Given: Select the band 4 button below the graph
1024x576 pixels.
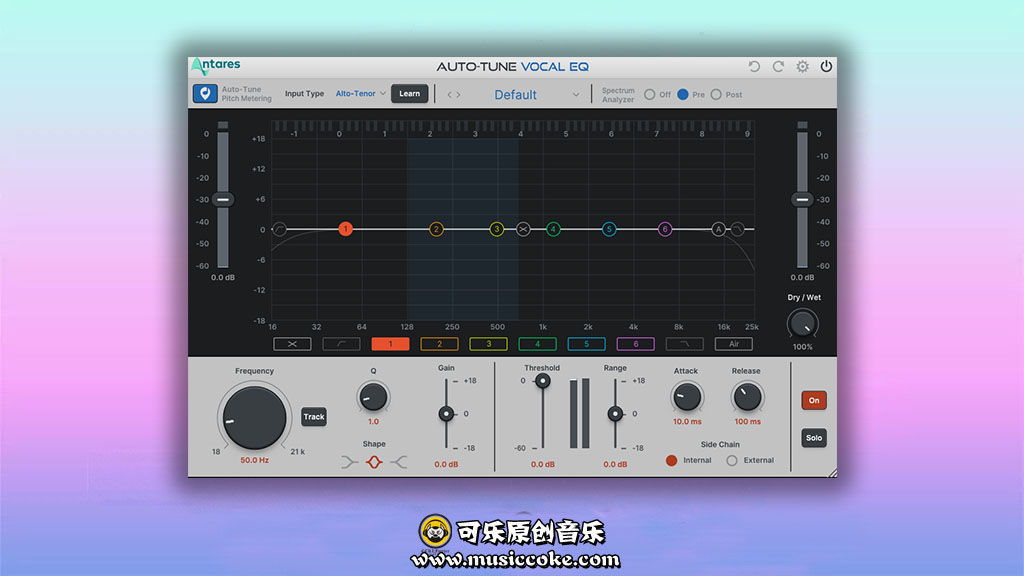Looking at the screenshot, I should 537,344.
